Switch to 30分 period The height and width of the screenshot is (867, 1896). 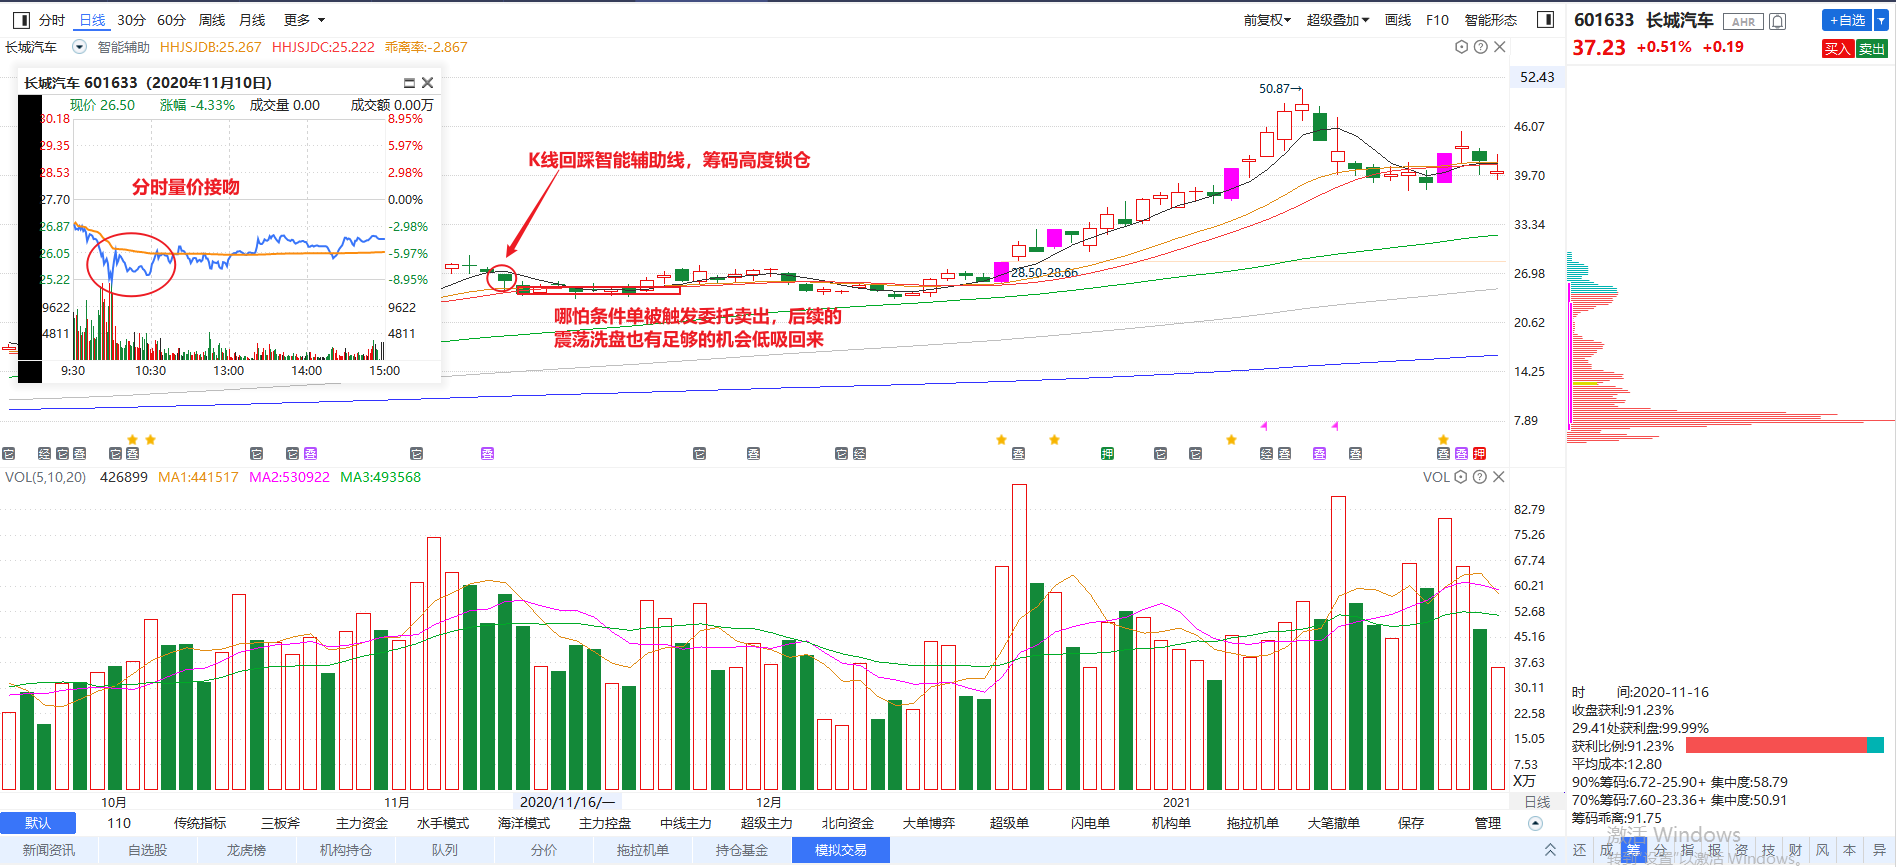[x=131, y=20]
